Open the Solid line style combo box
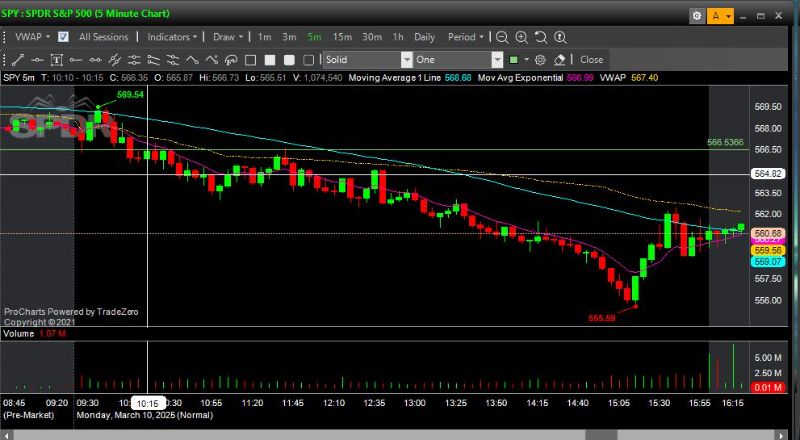This screenshot has width=800, height=440. click(367, 60)
